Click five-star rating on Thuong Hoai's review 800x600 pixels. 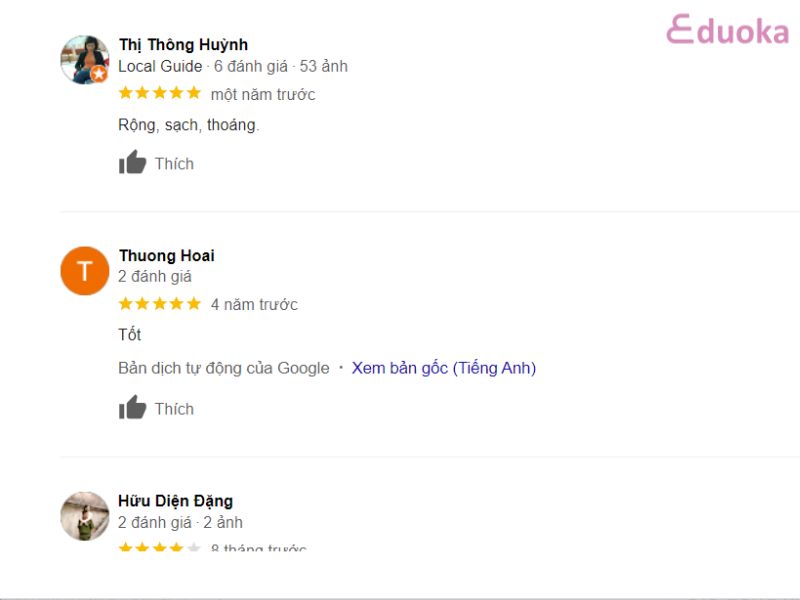(x=159, y=303)
